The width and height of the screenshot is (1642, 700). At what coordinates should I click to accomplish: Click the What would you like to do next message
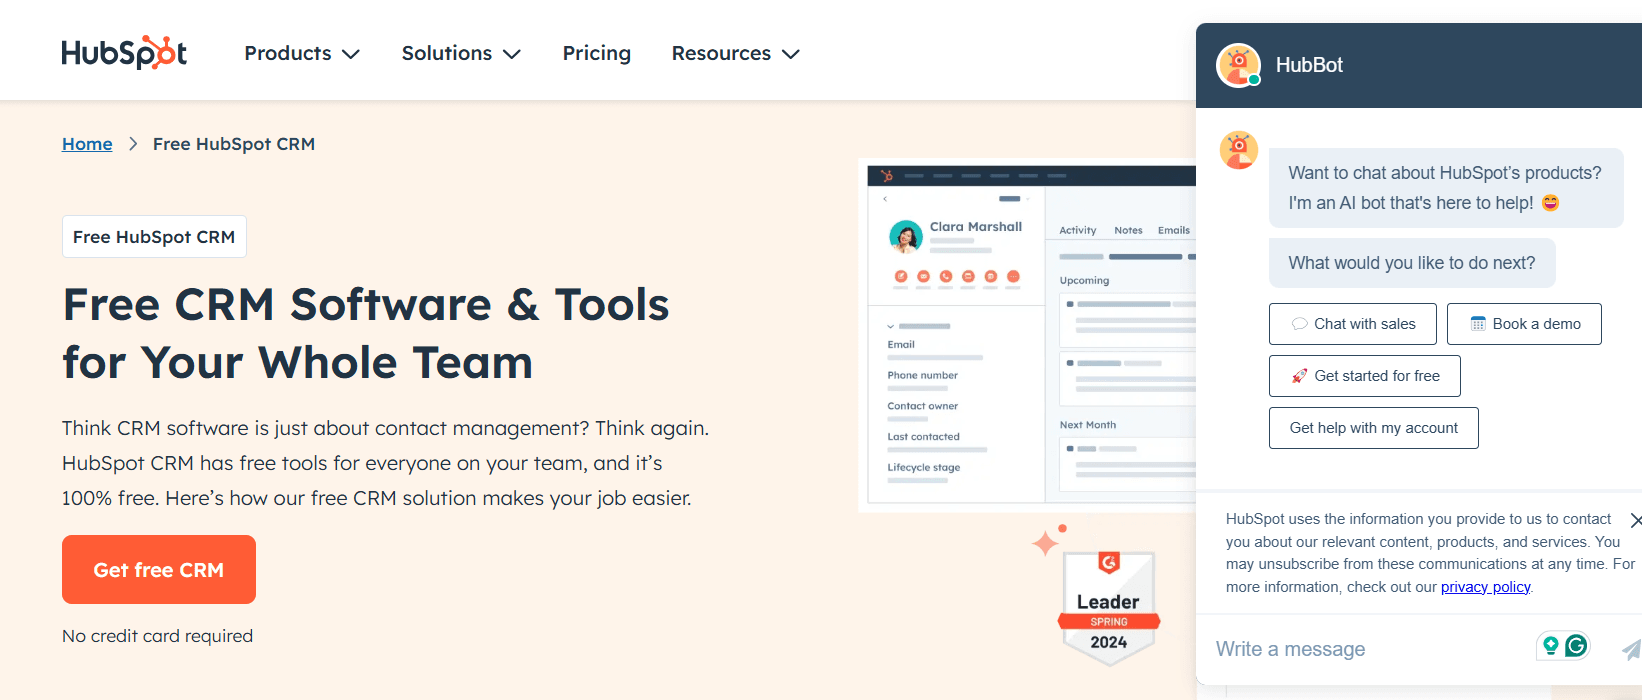click(1412, 263)
